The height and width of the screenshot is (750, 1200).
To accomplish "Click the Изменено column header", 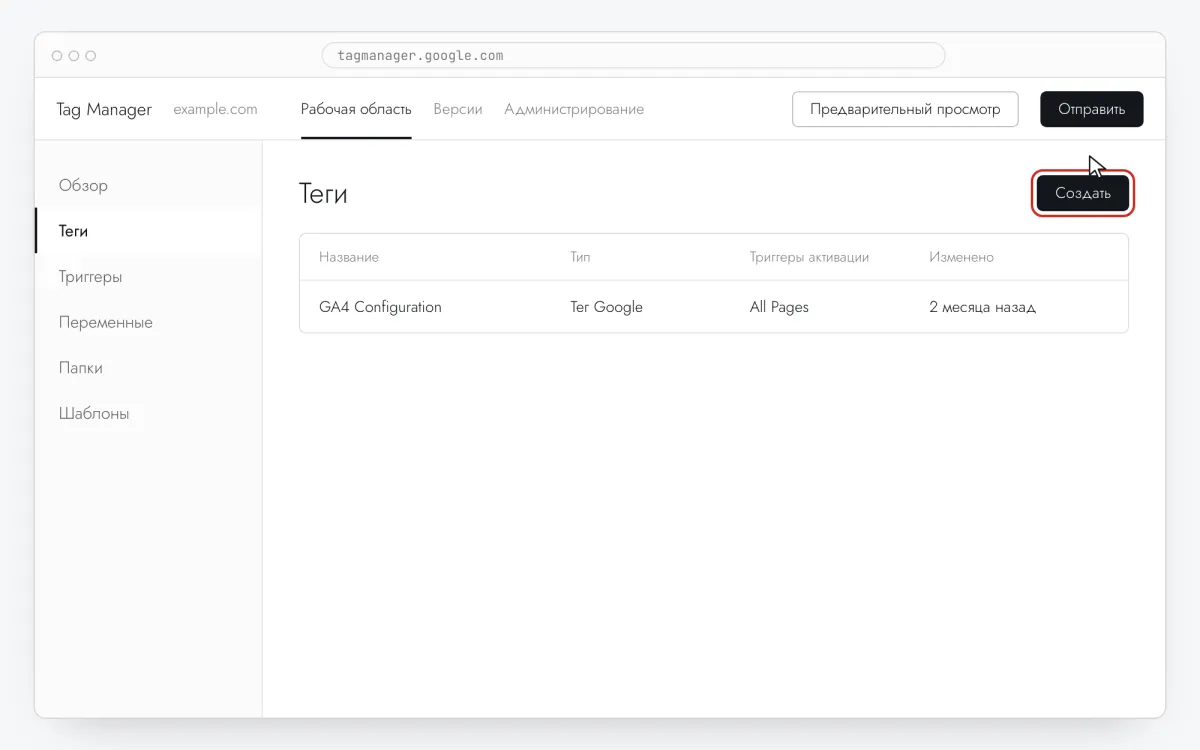I will (961, 257).
